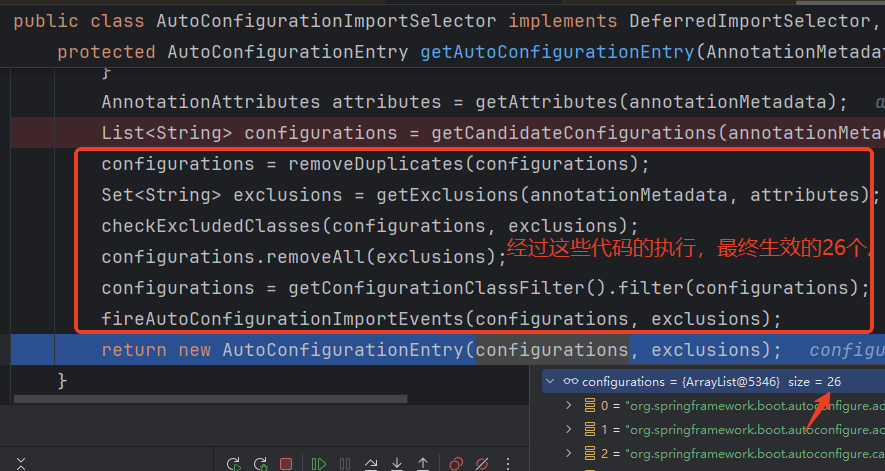Click the getAutoConfigurationEntry sticky header line

pos(450,51)
